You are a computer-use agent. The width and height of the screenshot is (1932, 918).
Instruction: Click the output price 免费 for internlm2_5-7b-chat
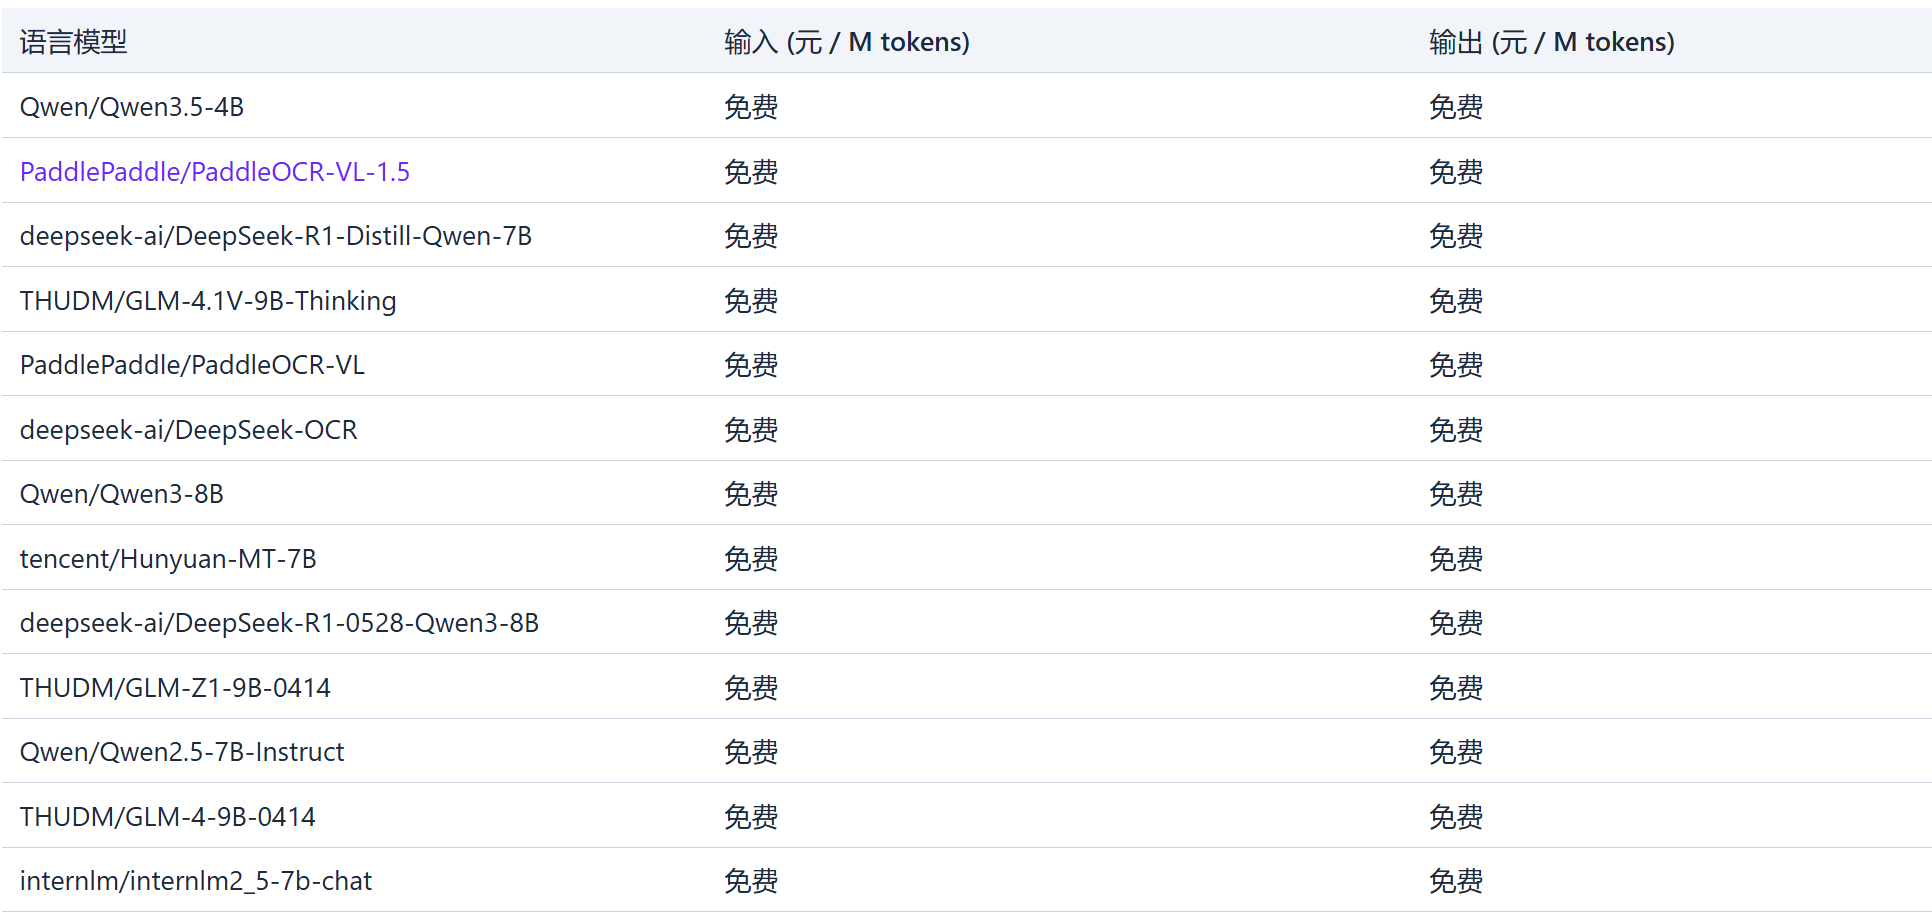pos(1456,881)
